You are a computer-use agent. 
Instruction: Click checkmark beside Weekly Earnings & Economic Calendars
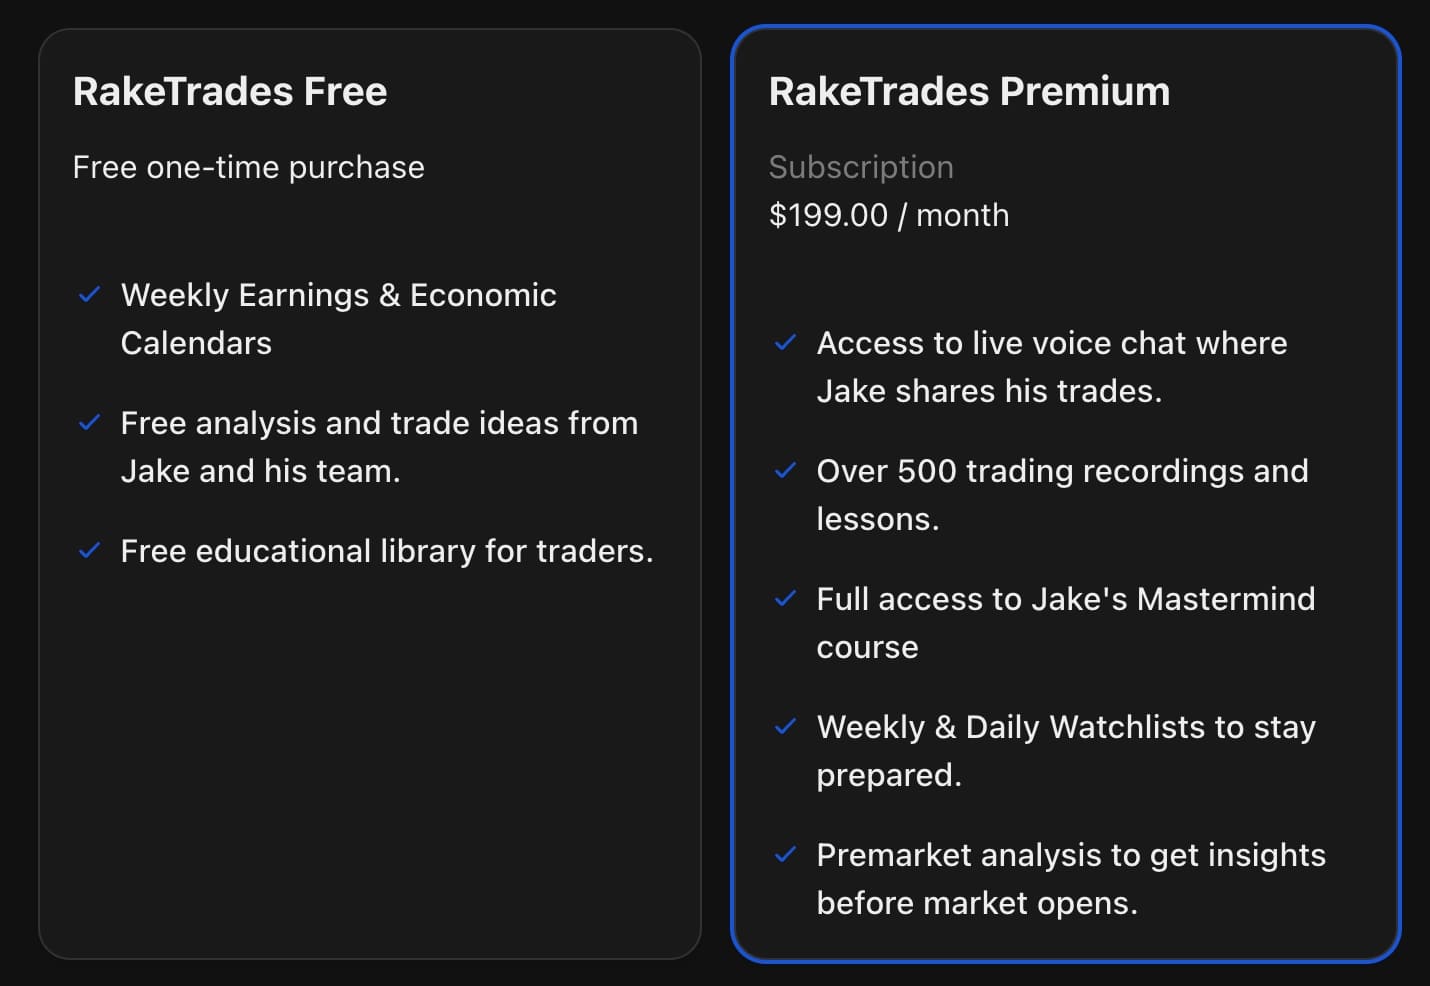(x=89, y=294)
